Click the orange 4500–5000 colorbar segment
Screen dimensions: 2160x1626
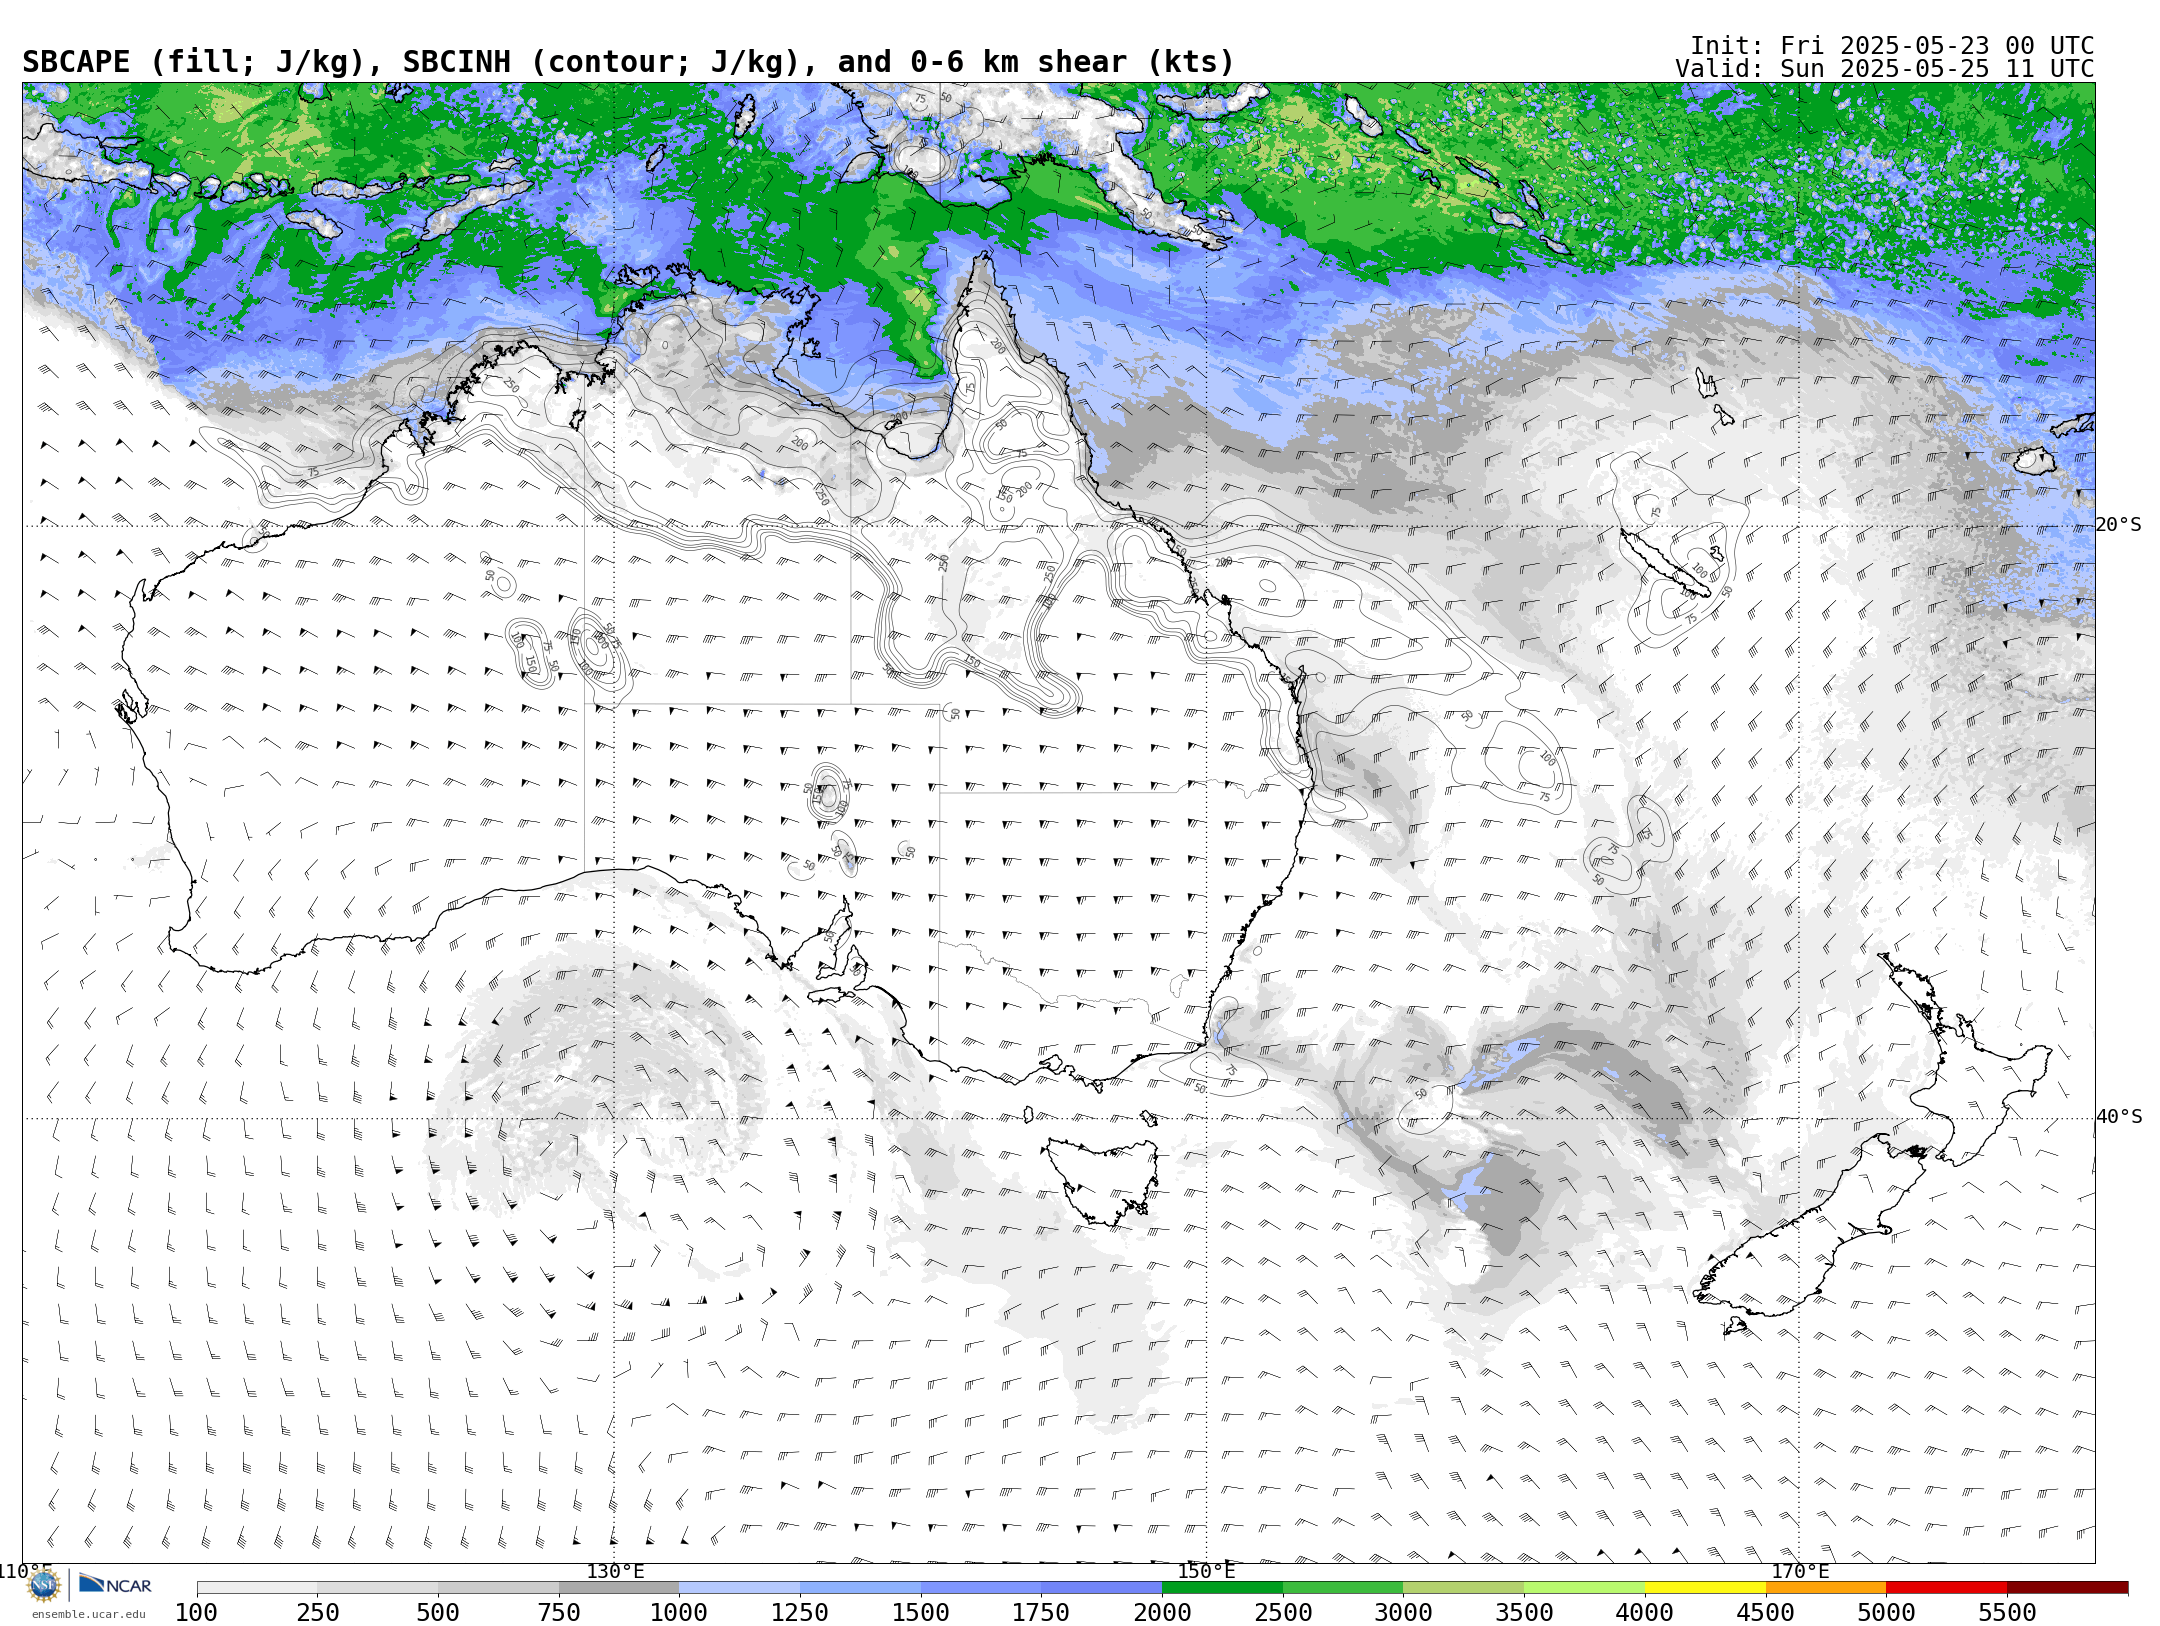click(1826, 1588)
